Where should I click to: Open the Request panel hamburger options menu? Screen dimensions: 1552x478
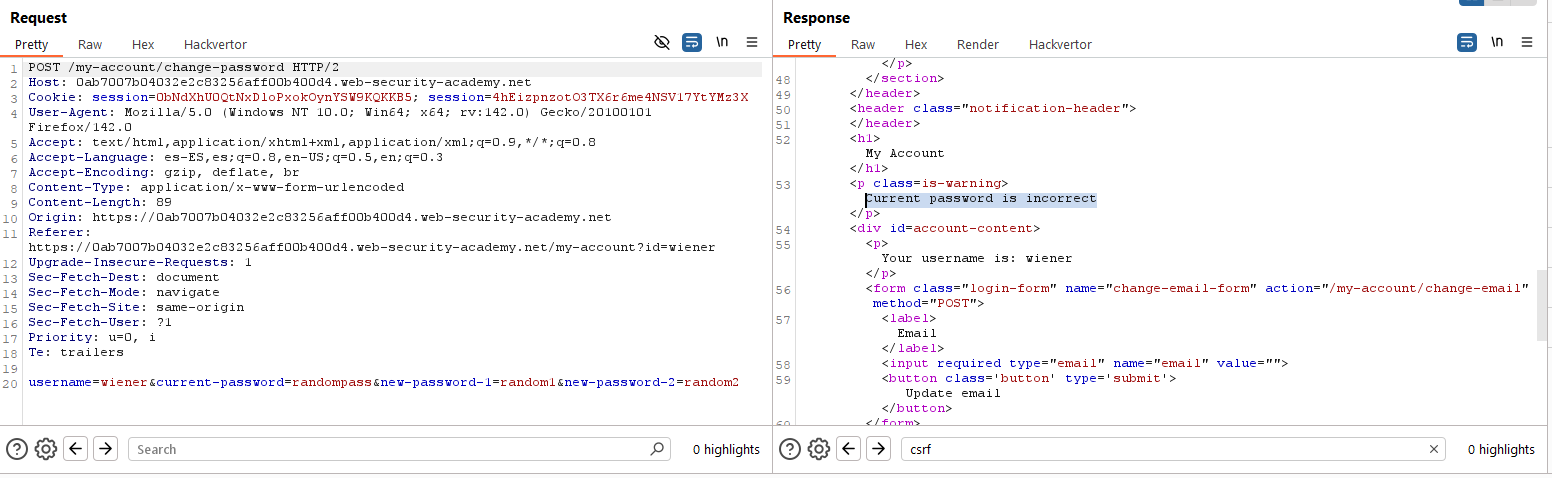(752, 42)
